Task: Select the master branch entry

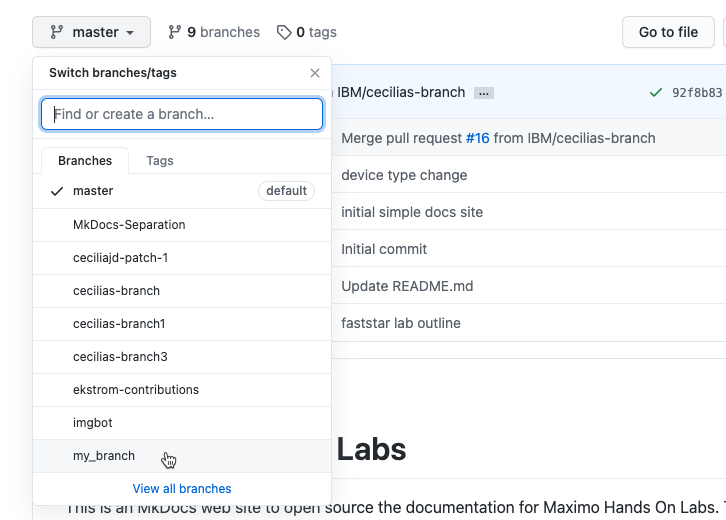Action: pos(182,191)
